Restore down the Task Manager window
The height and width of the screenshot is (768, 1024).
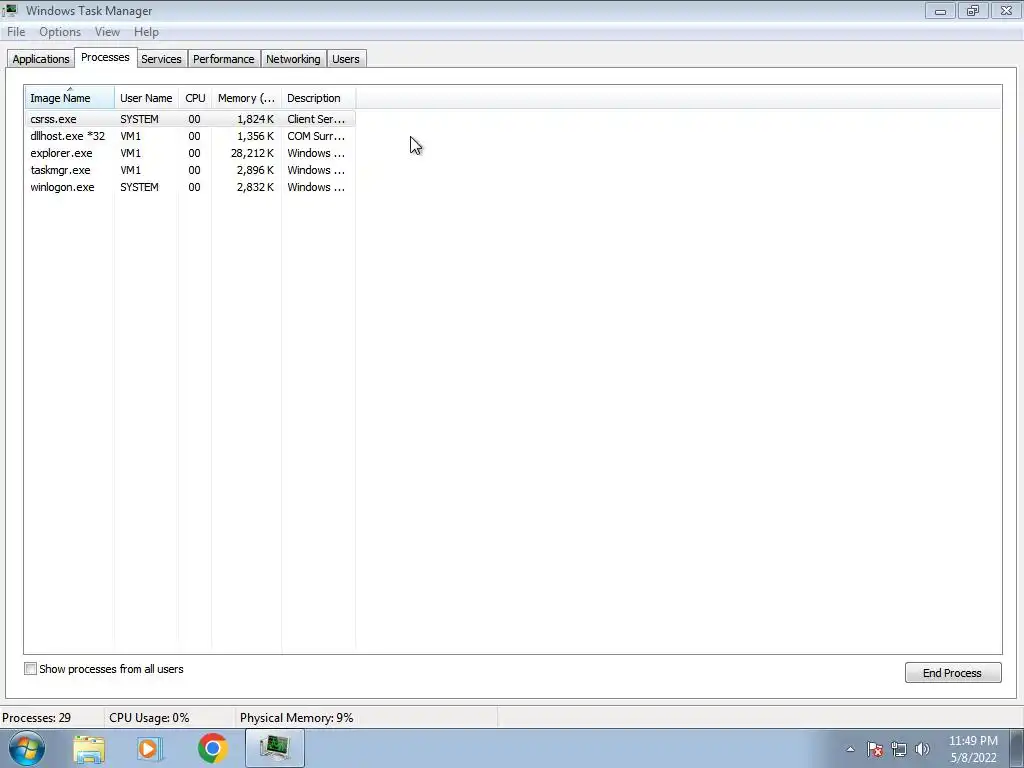coord(973,10)
